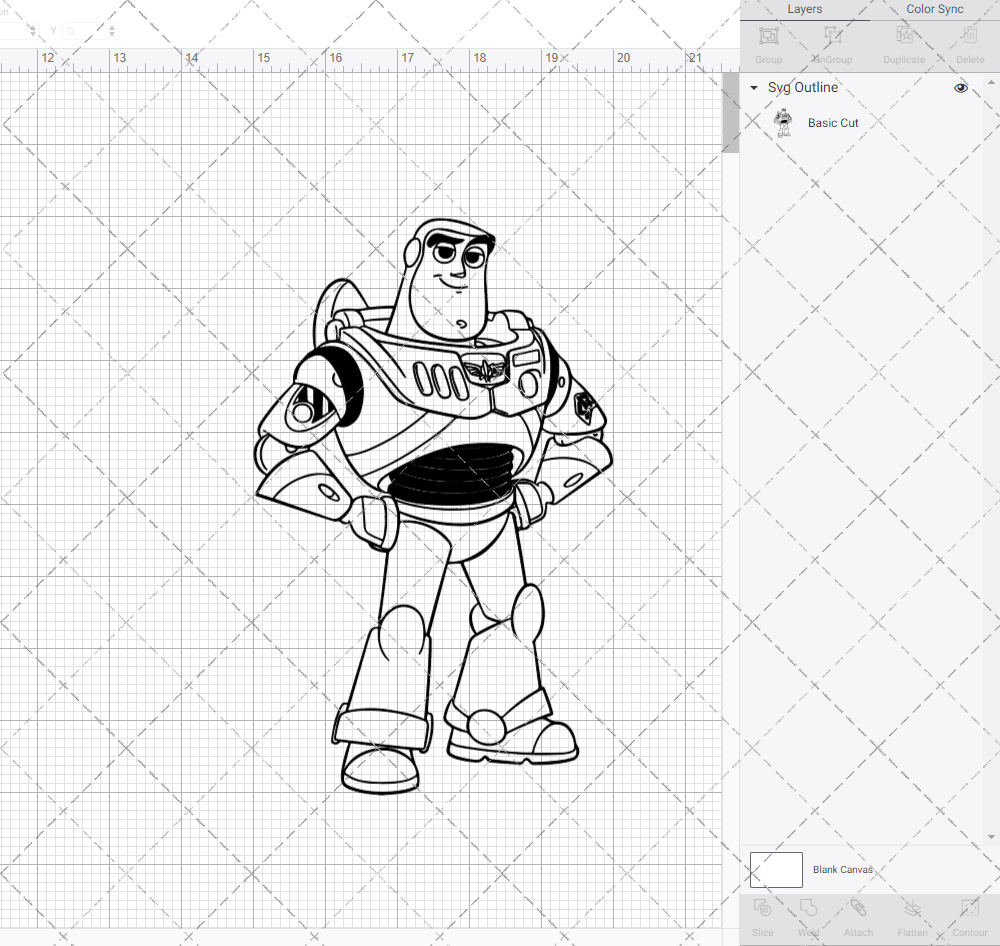
Task: Click the Attach paperclip icon
Action: pyautogui.click(x=858, y=908)
